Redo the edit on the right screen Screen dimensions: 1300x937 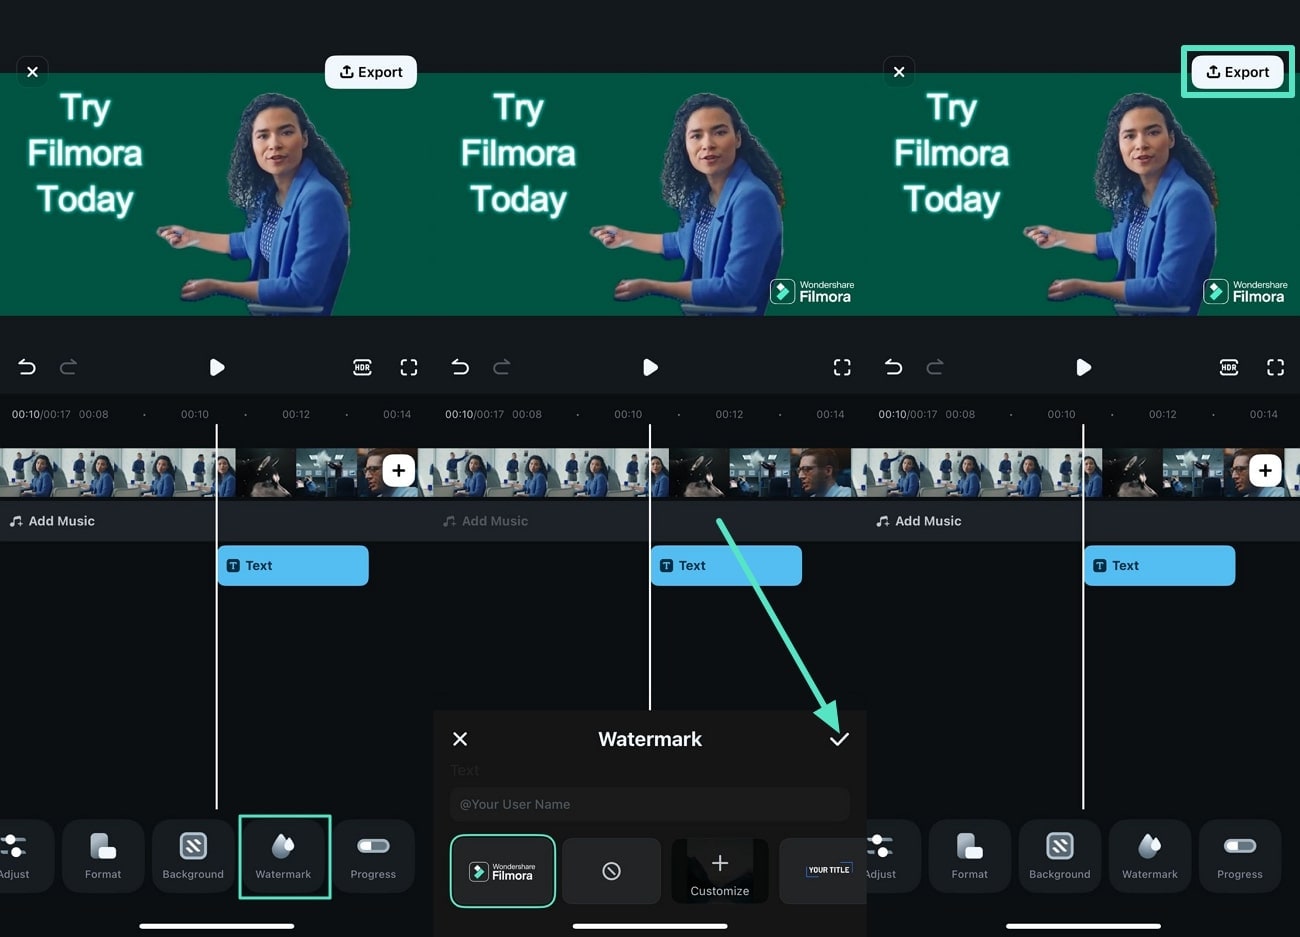coord(935,367)
